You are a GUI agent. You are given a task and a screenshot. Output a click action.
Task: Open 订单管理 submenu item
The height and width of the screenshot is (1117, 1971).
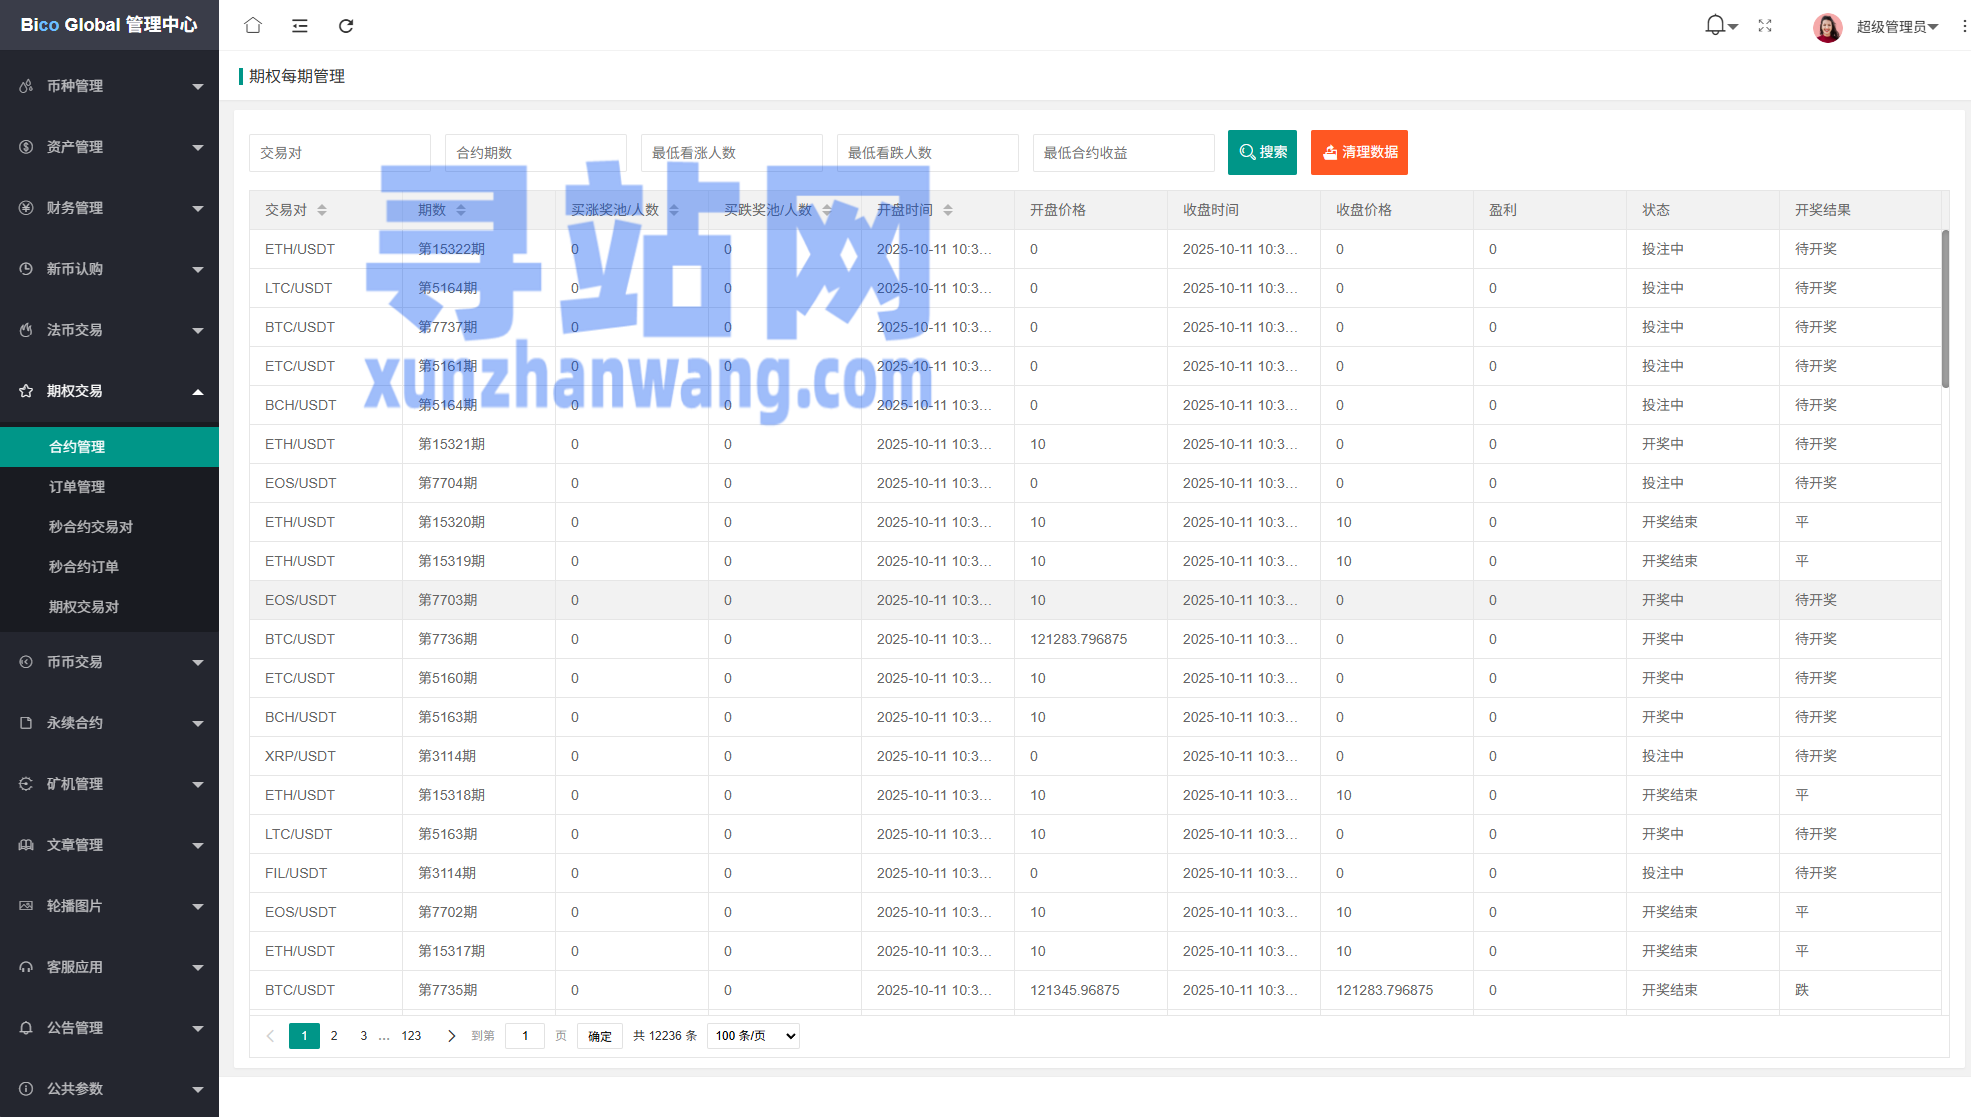[x=77, y=487]
